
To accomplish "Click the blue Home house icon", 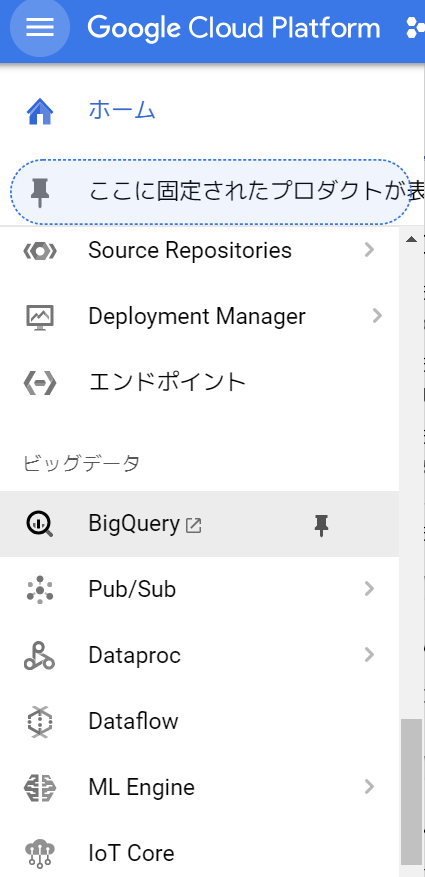I will (x=40, y=111).
